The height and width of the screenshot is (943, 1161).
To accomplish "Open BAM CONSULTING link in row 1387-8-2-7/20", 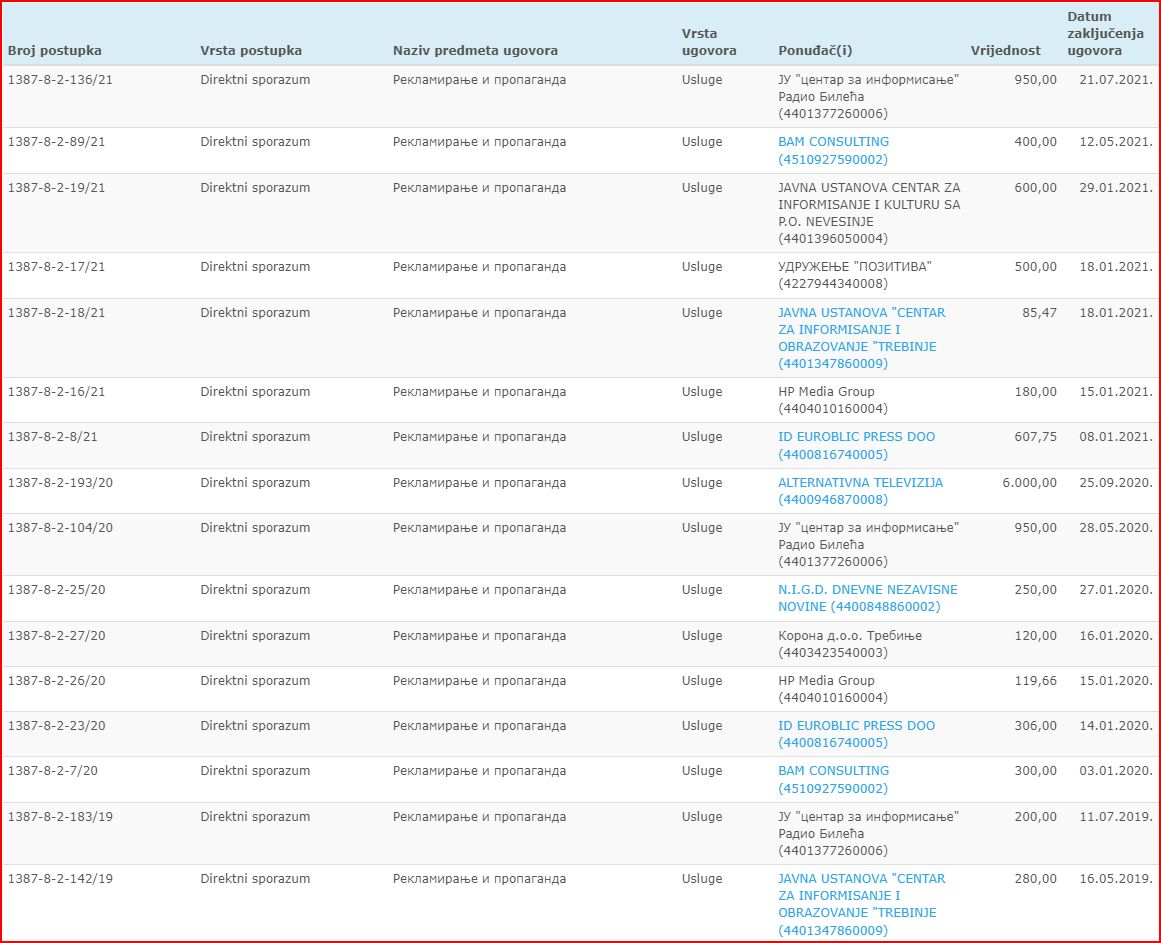I will (833, 779).
